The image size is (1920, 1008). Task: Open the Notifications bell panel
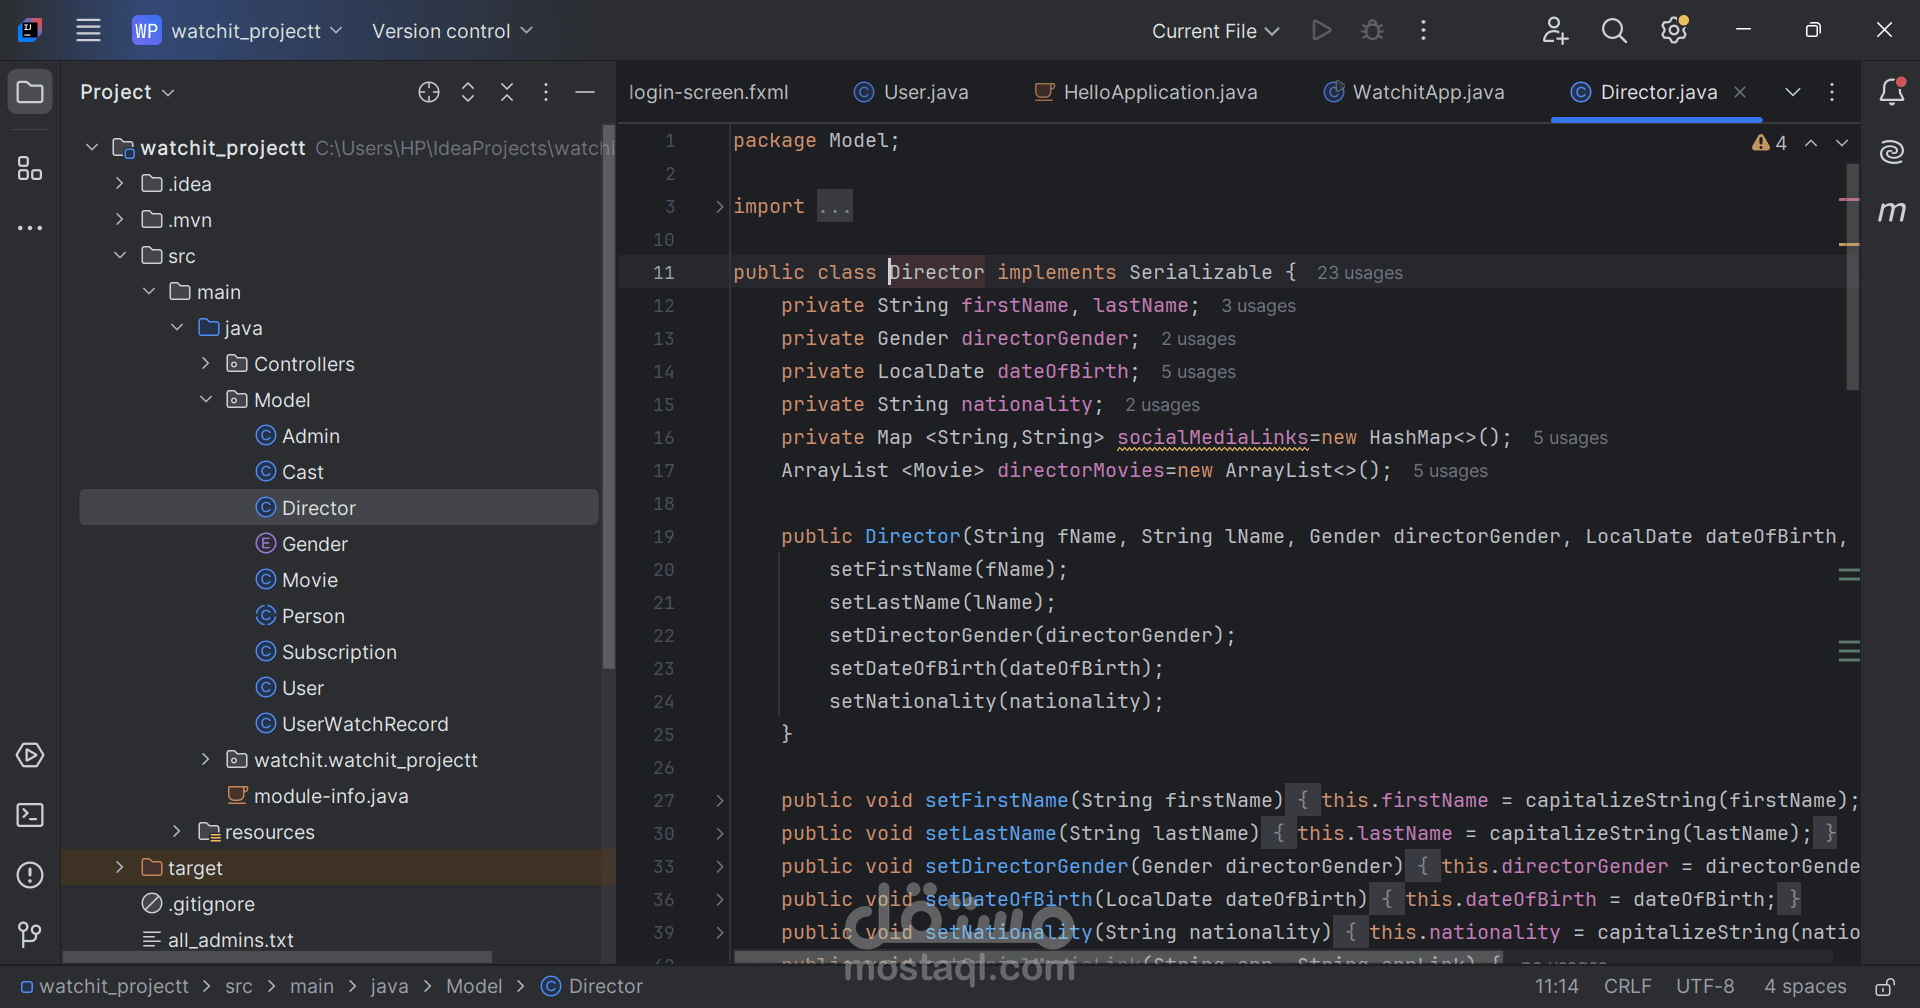pyautogui.click(x=1891, y=92)
